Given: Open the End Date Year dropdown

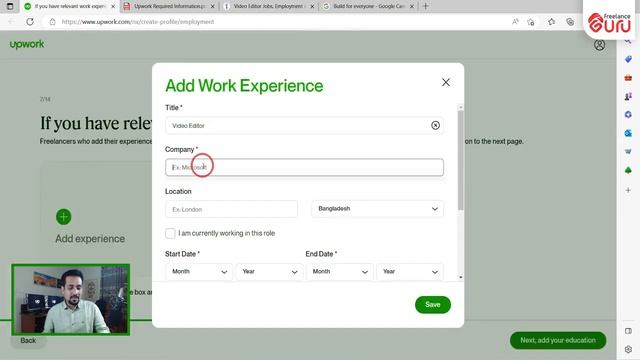Looking at the screenshot, I should click(410, 271).
